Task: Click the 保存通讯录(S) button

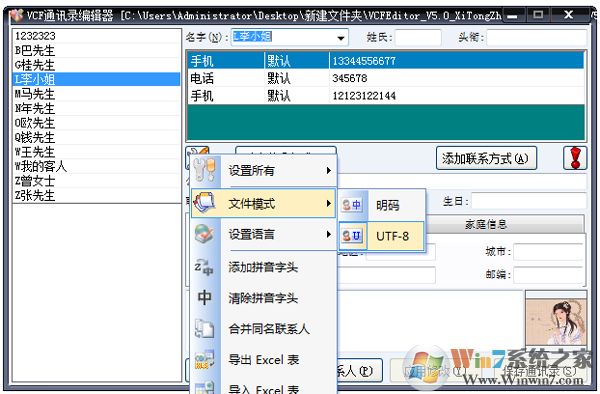Action: pos(539,371)
